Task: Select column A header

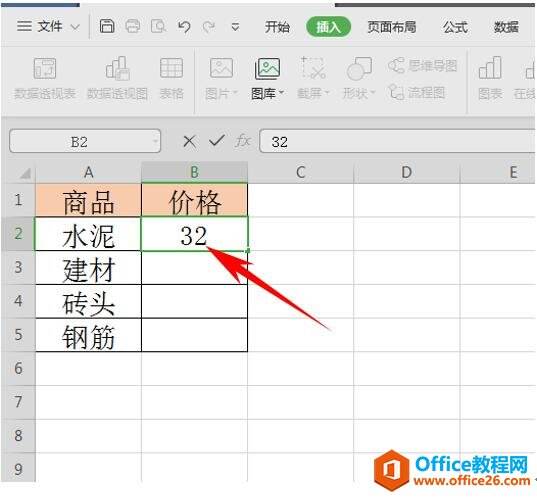Action: (x=88, y=172)
